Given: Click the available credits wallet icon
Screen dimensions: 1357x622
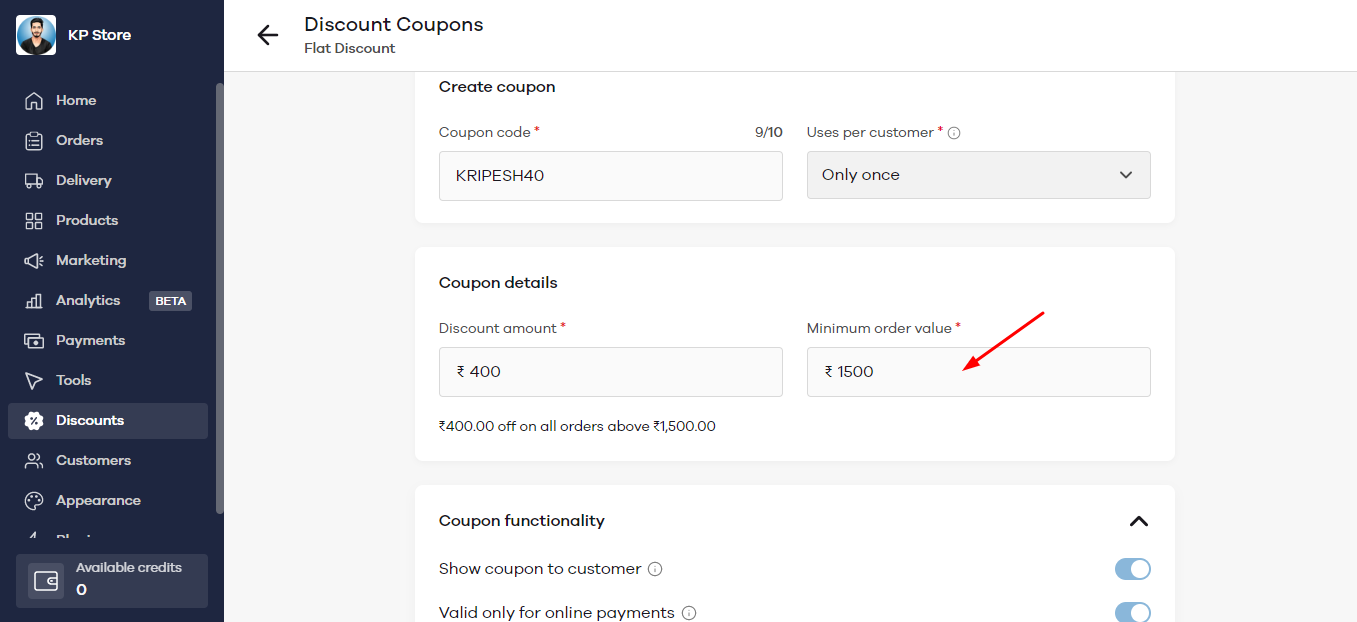Looking at the screenshot, I should [46, 581].
